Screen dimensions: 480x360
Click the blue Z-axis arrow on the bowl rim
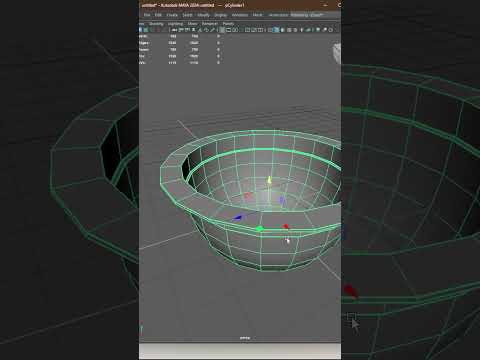238,218
